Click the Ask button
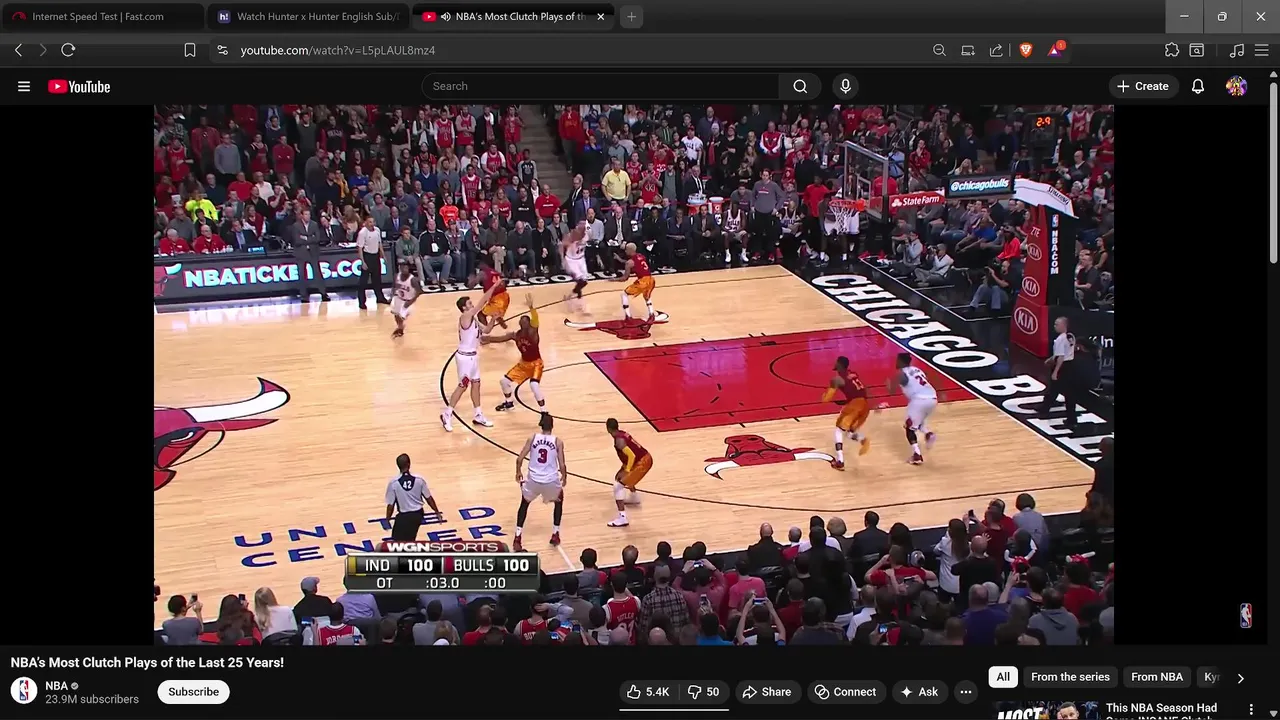This screenshot has height=720, width=1280. [918, 692]
